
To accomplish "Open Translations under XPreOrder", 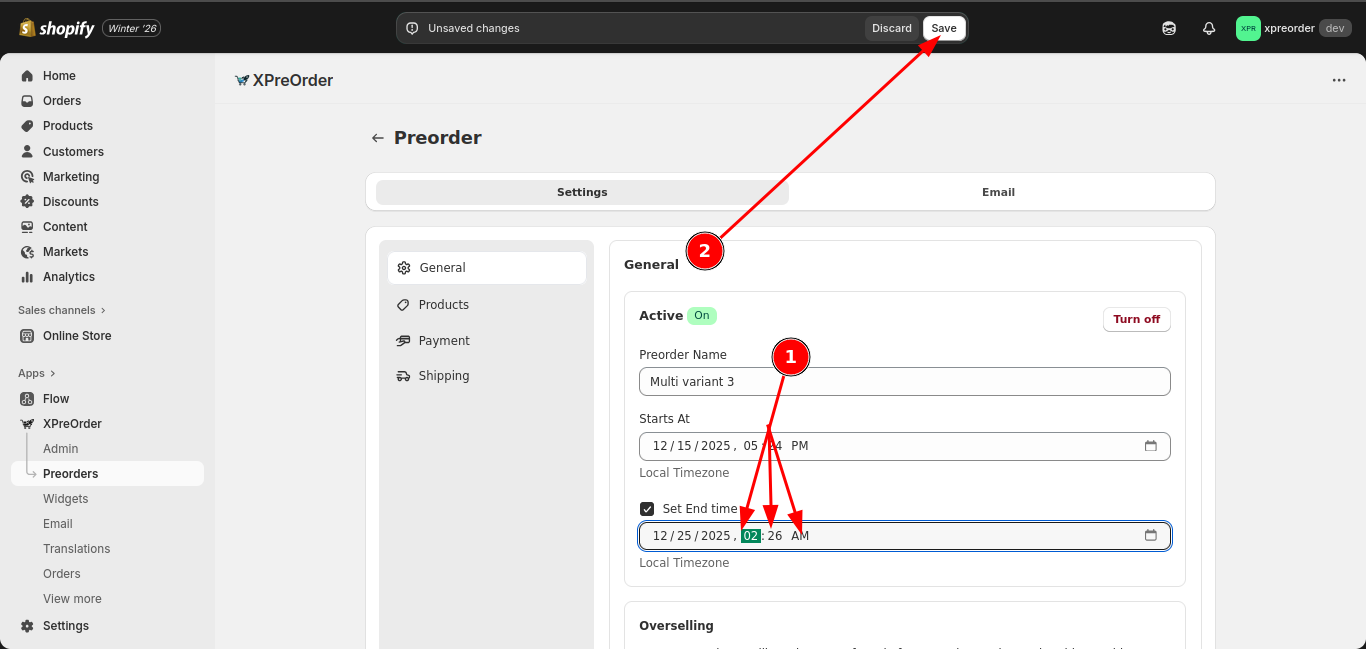I will point(77,549).
